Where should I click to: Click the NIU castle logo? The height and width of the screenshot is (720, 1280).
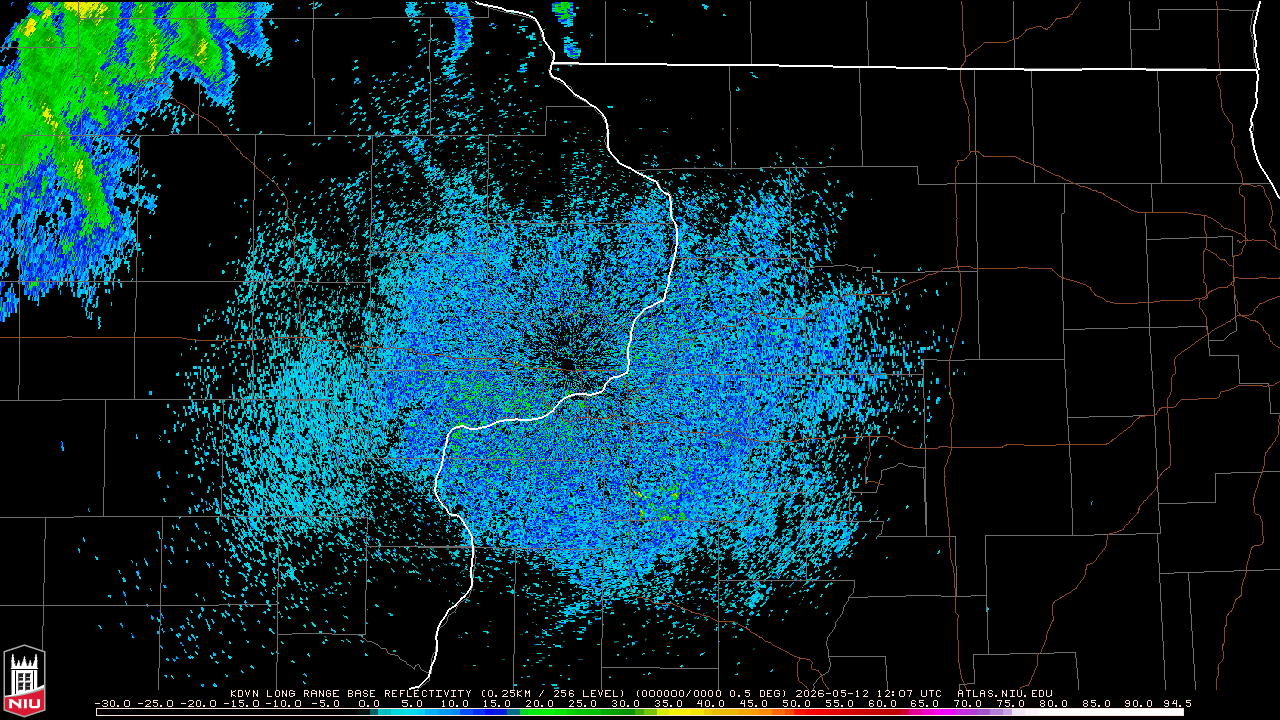[x=24, y=681]
